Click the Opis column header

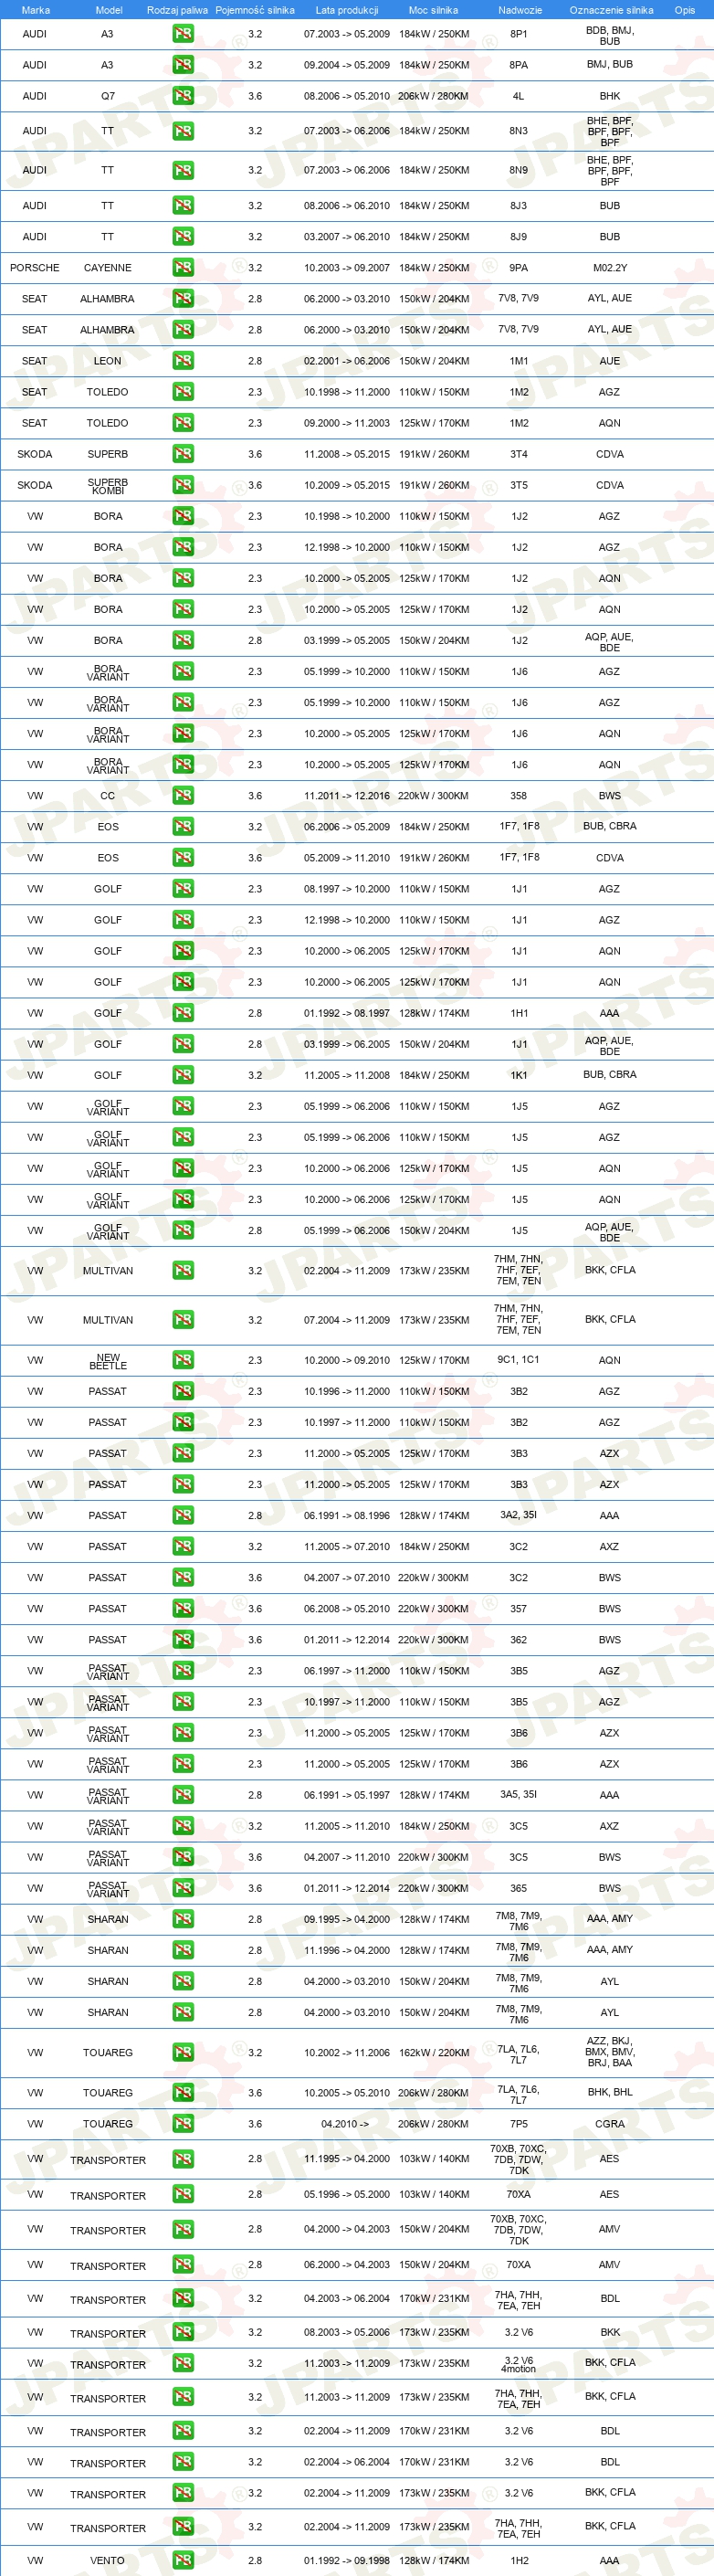[x=684, y=10]
